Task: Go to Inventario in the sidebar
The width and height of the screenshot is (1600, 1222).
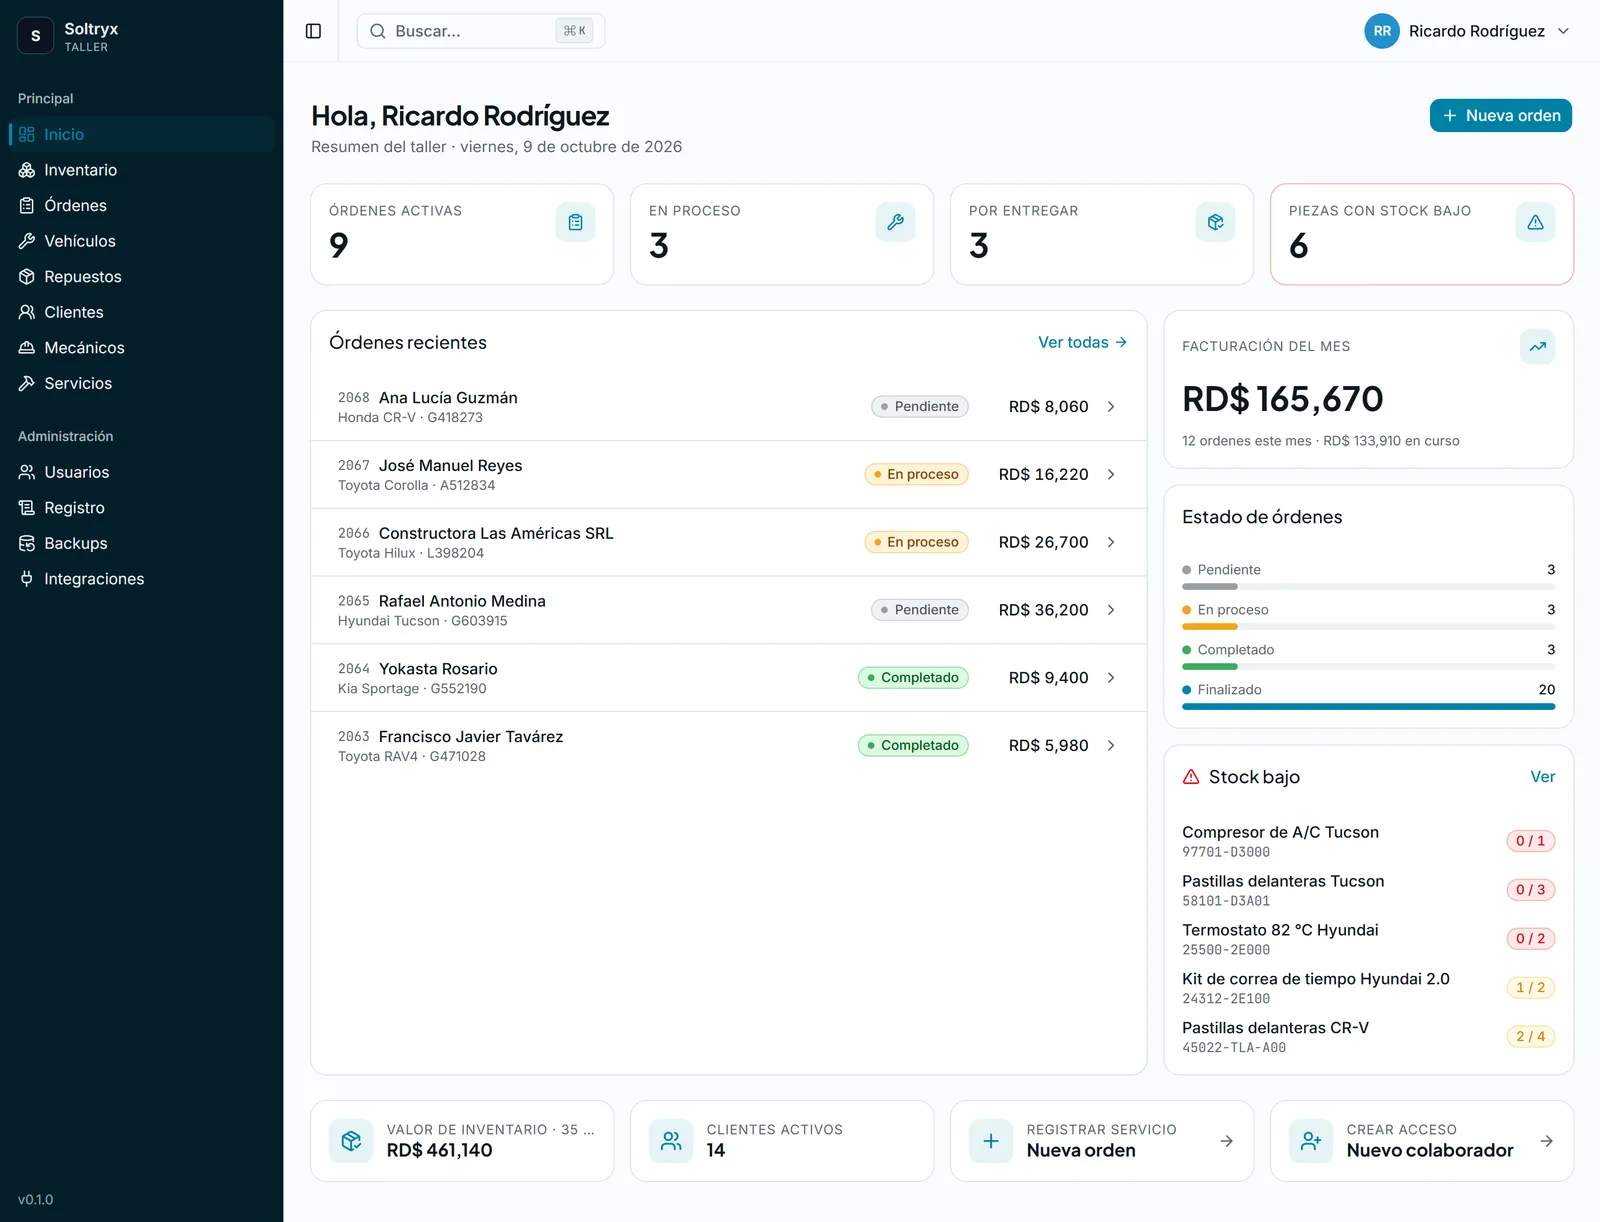Action: tap(141, 170)
